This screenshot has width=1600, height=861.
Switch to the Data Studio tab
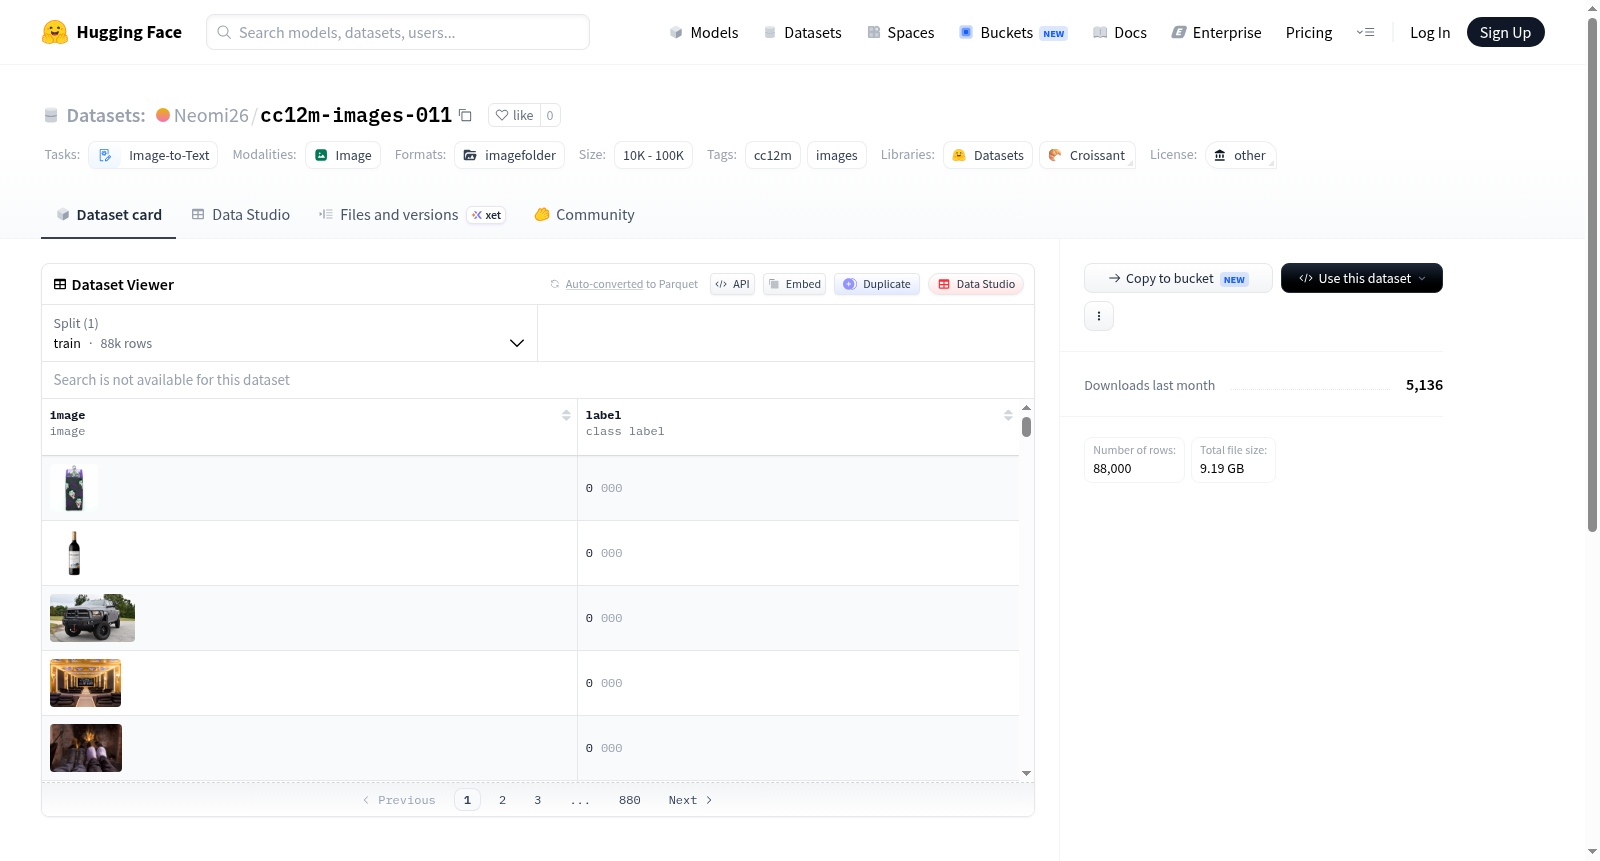241,215
